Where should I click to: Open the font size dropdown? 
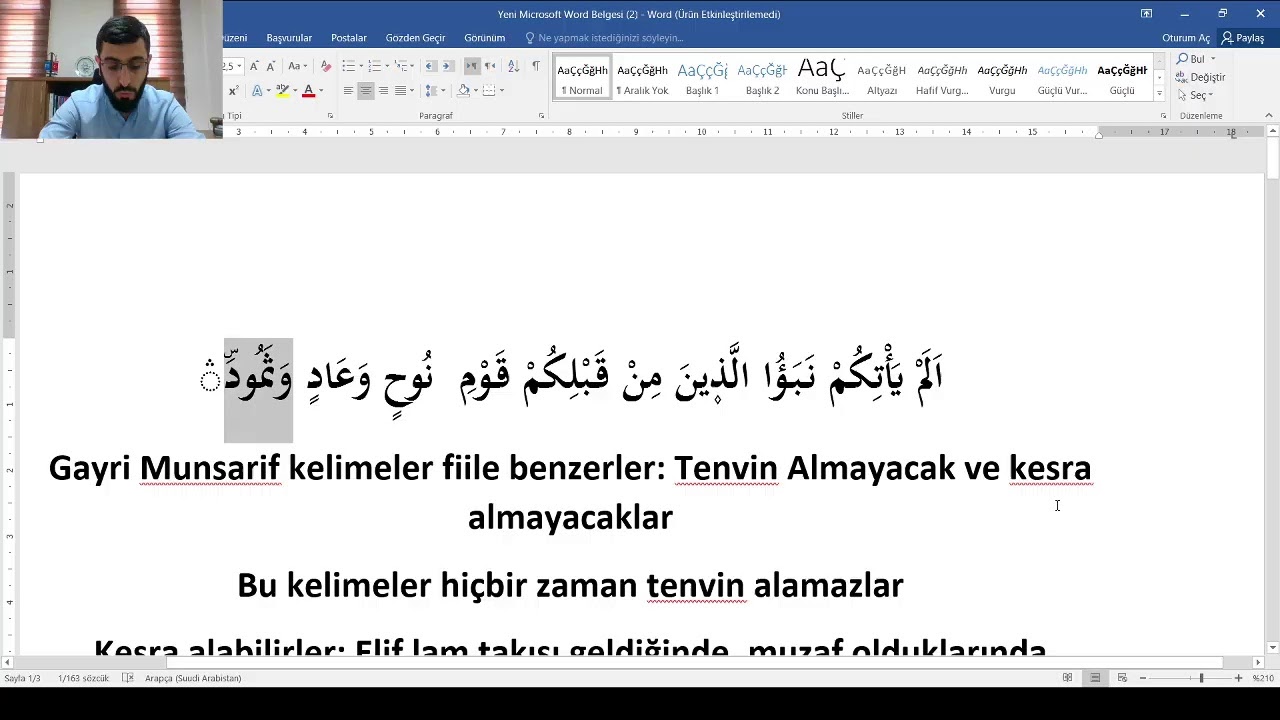point(239,66)
